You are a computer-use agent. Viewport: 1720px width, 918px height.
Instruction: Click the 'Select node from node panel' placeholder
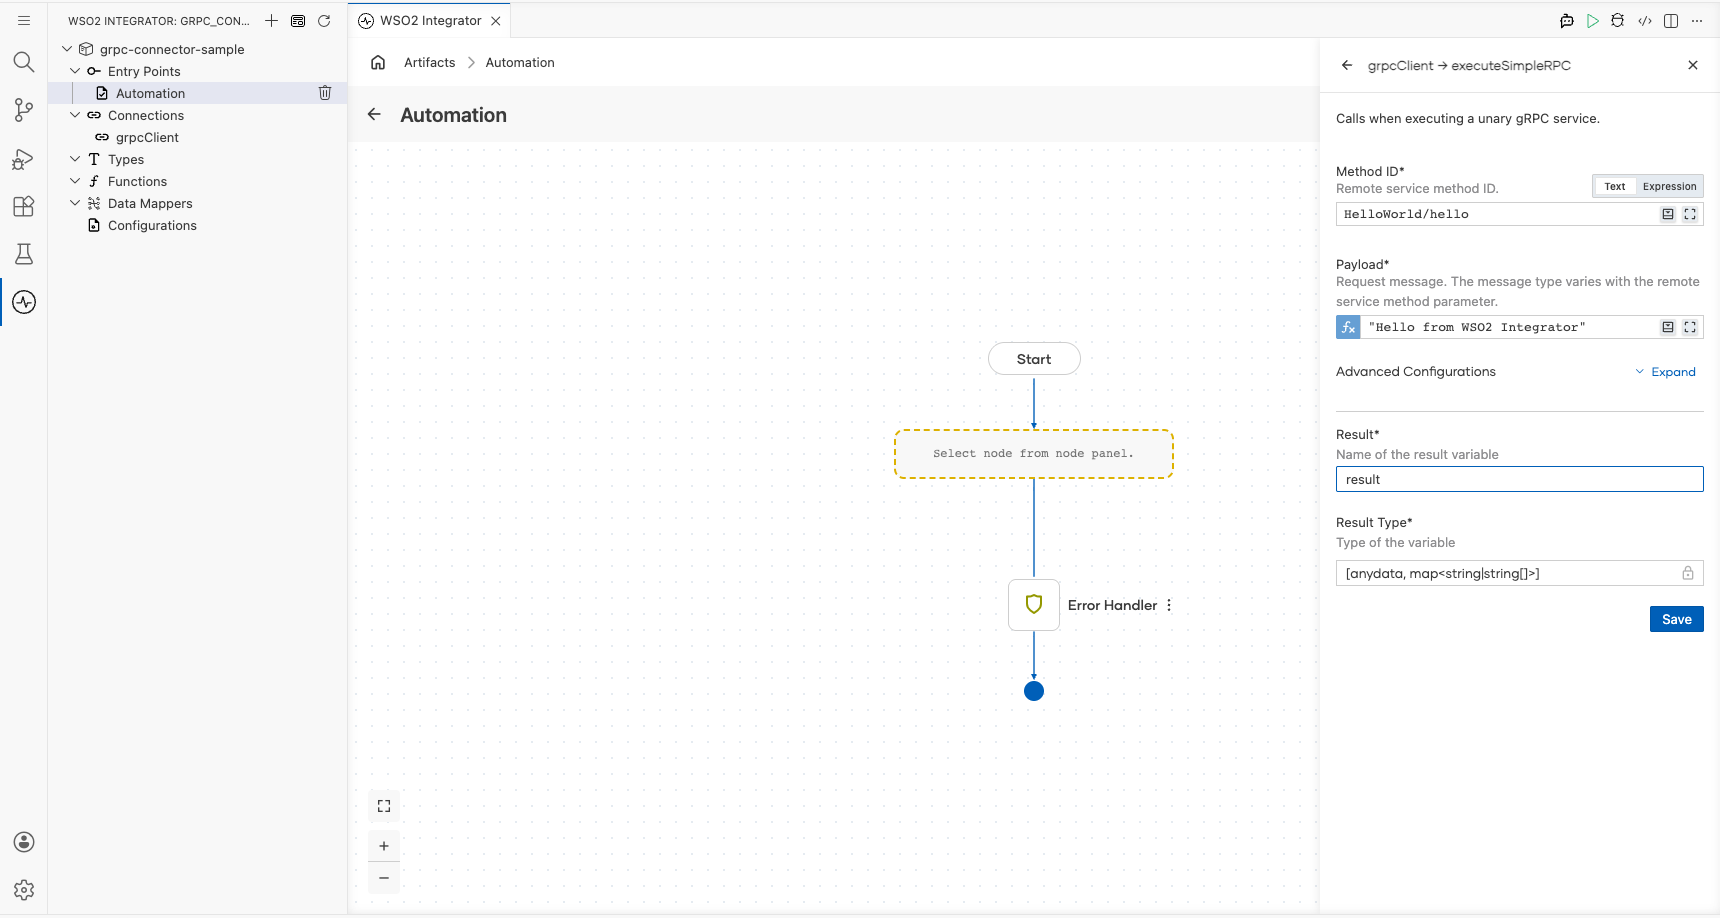click(x=1034, y=454)
